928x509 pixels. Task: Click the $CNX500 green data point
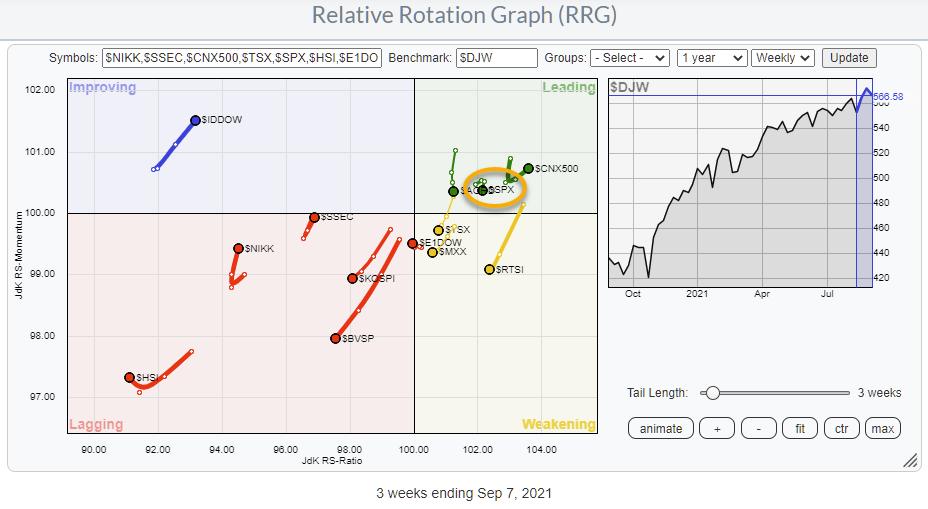click(528, 169)
